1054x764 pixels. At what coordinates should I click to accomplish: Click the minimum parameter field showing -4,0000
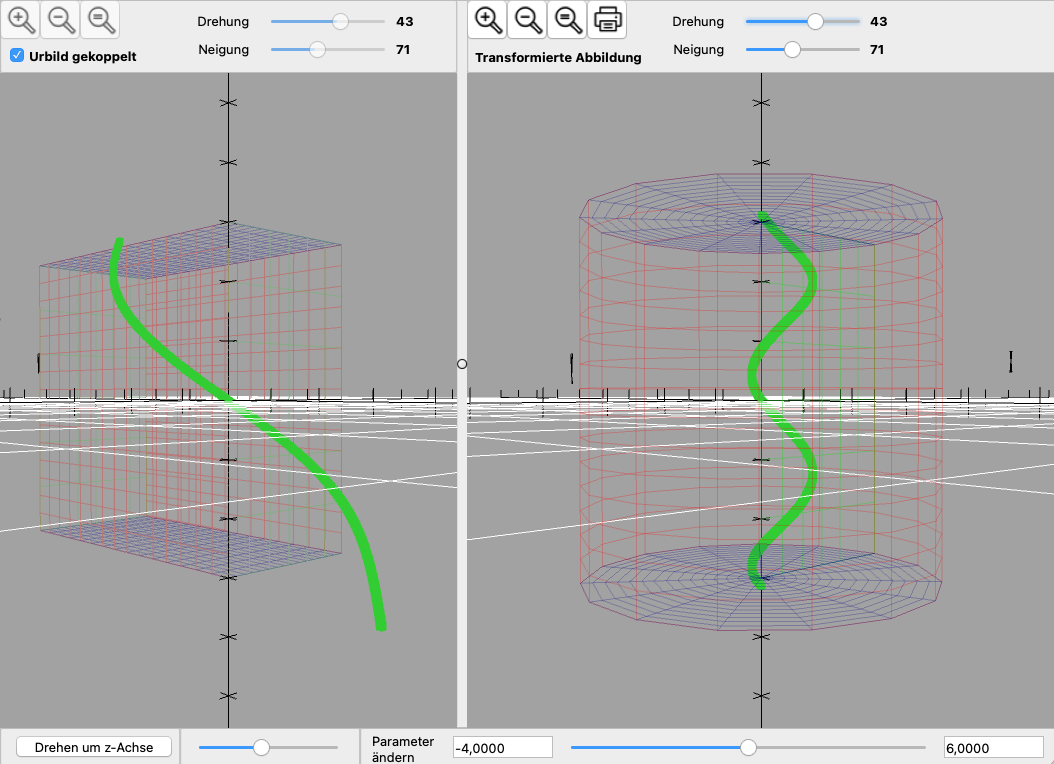(502, 748)
